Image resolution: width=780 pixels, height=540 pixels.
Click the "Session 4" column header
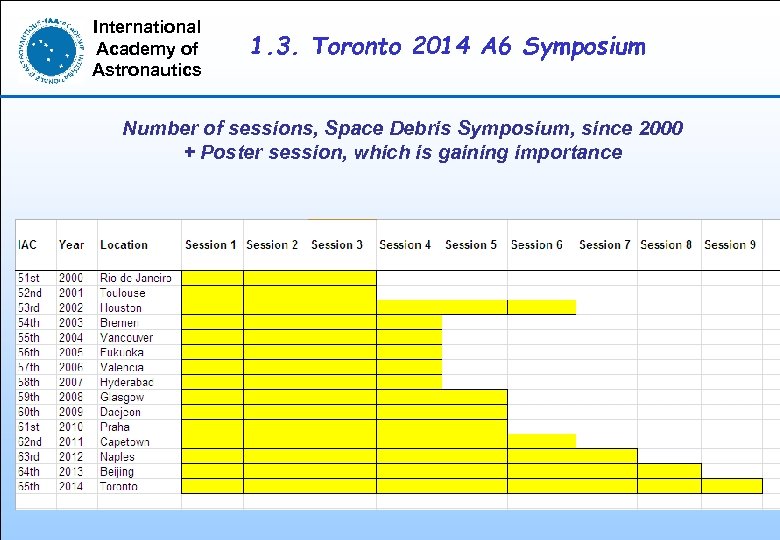point(405,245)
